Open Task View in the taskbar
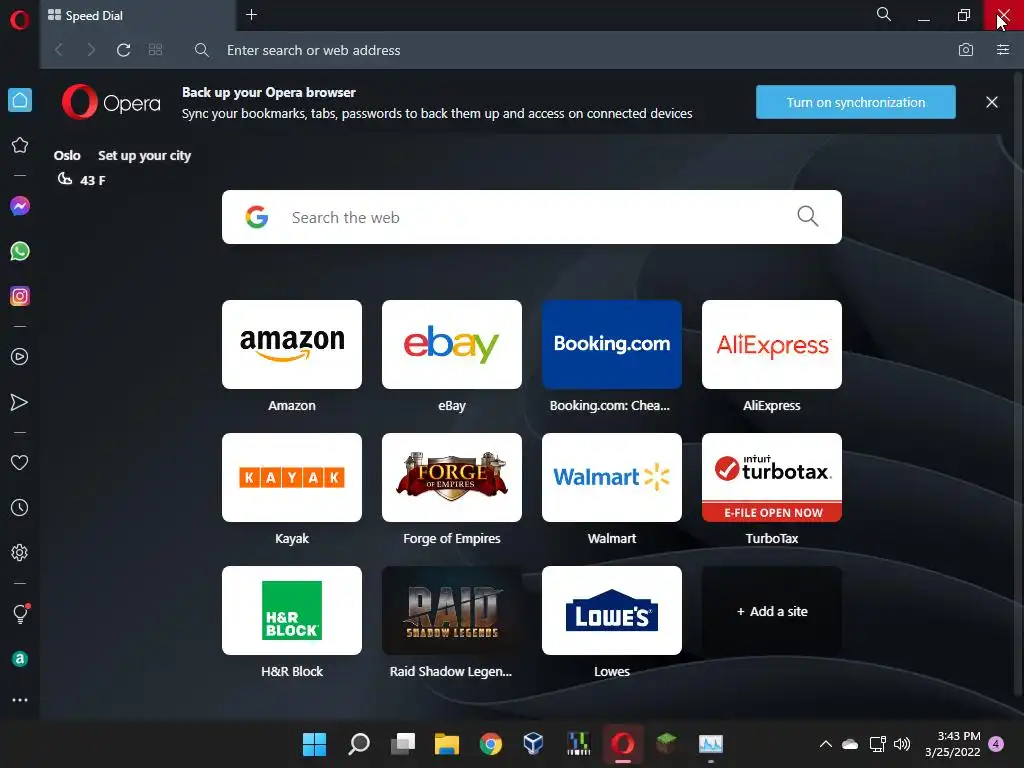The width and height of the screenshot is (1024, 768). [x=403, y=744]
